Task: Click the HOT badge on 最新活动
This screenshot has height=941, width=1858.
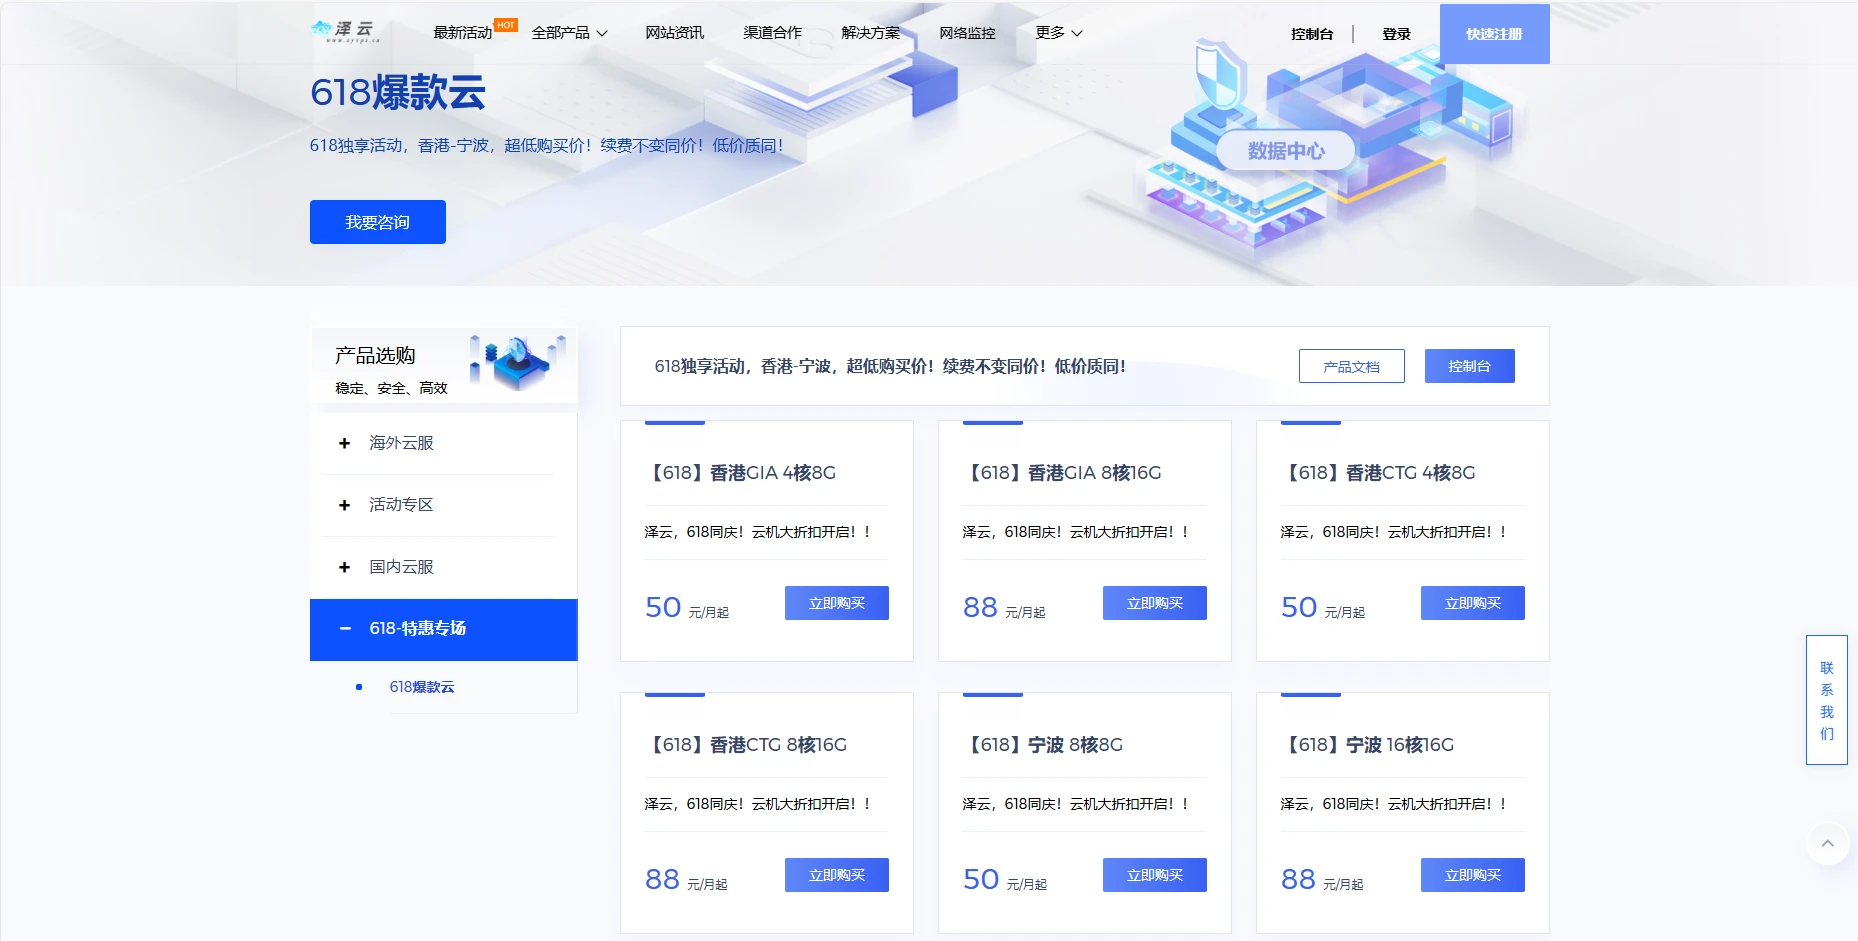Action: point(506,25)
